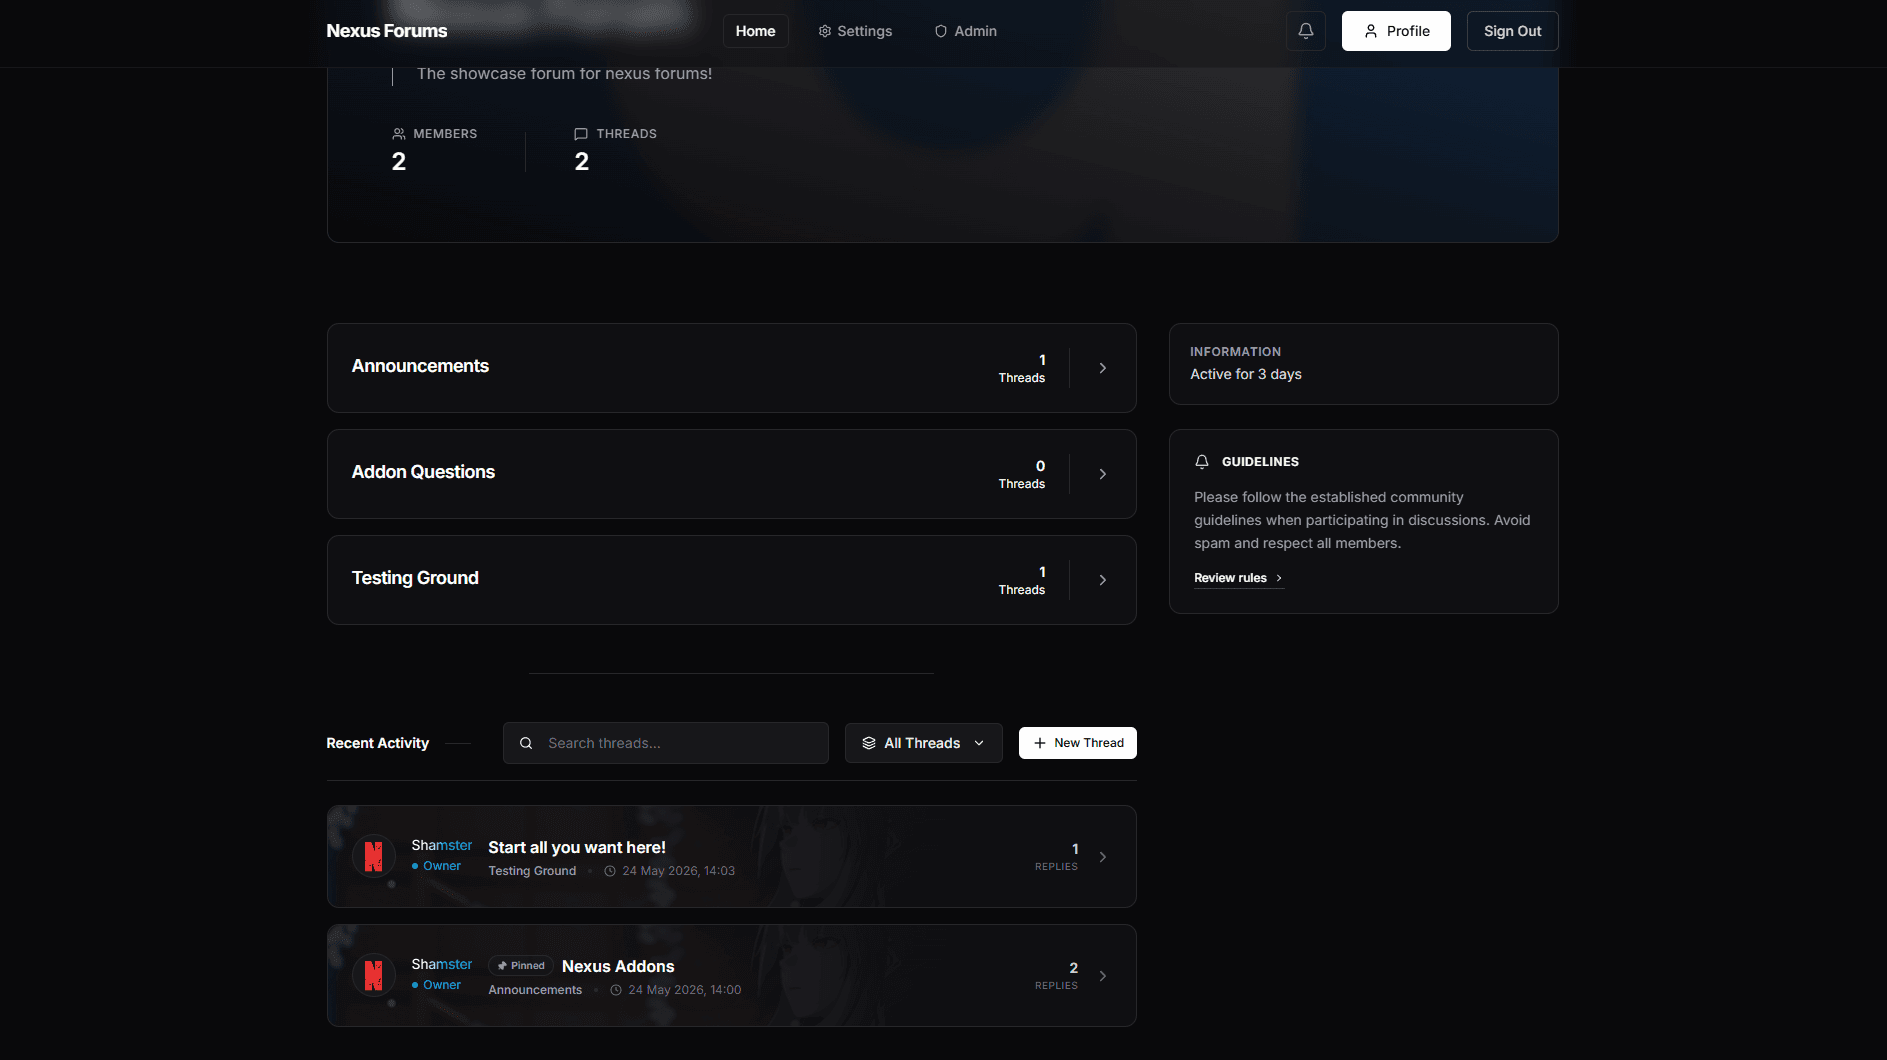Click the Profile button
Image resolution: width=1887 pixels, height=1060 pixels.
point(1396,31)
